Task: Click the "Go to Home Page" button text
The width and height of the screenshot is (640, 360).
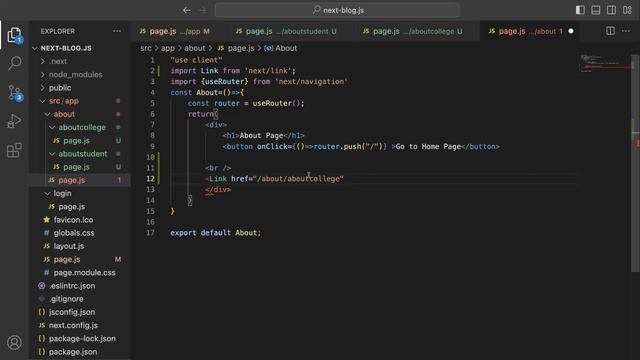Action: click(x=428, y=147)
